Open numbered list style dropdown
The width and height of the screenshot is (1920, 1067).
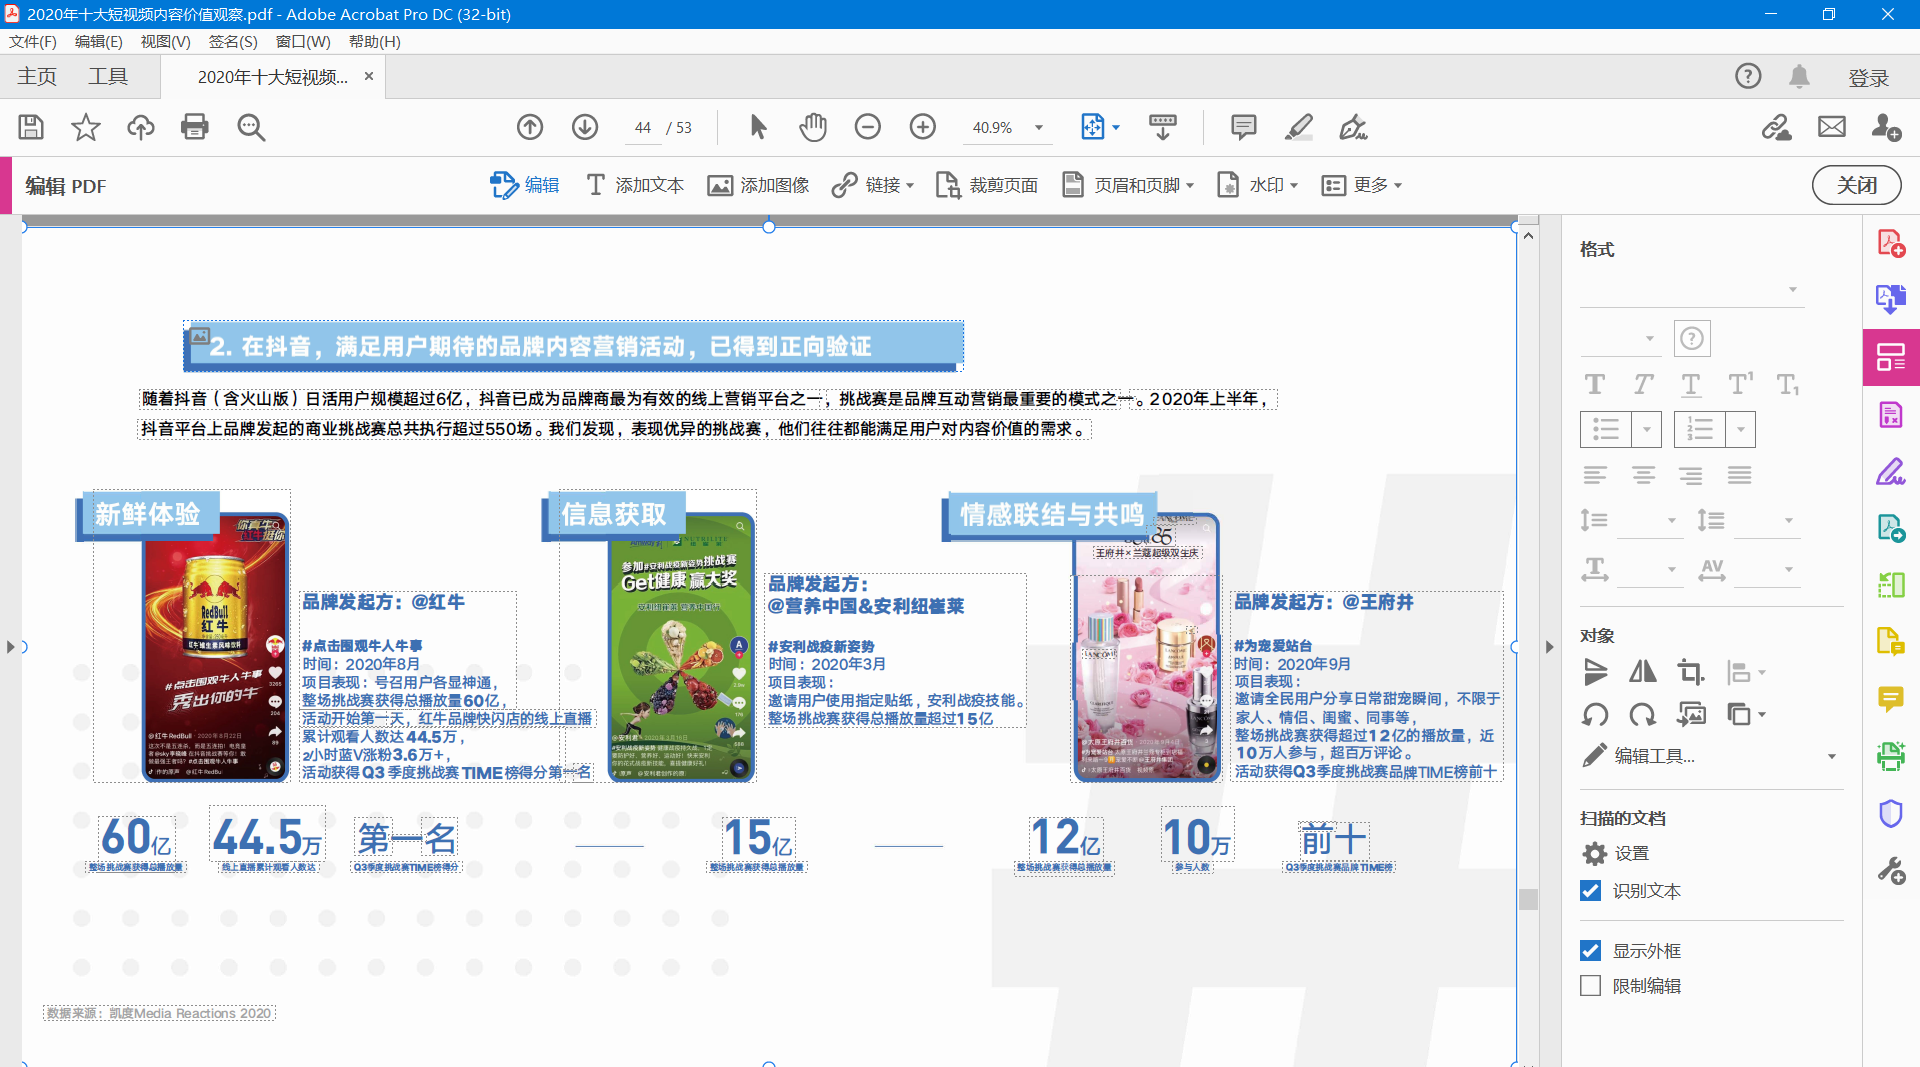tap(1740, 429)
